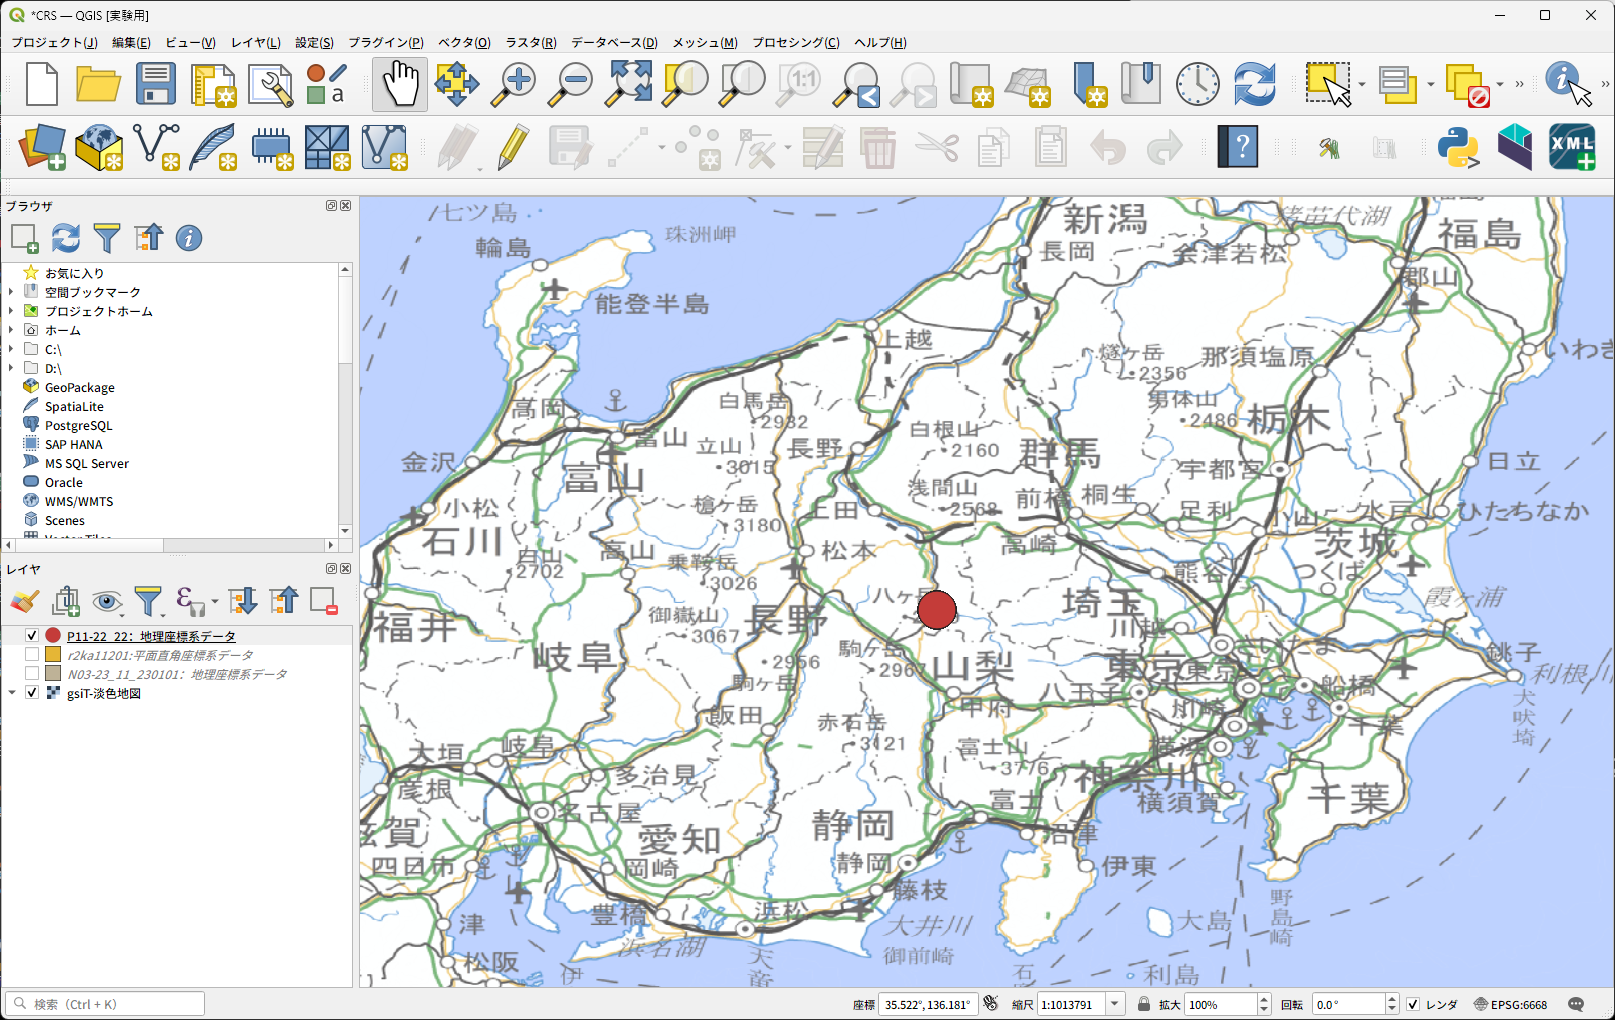Open the プロセシング(C) menu

pos(795,42)
